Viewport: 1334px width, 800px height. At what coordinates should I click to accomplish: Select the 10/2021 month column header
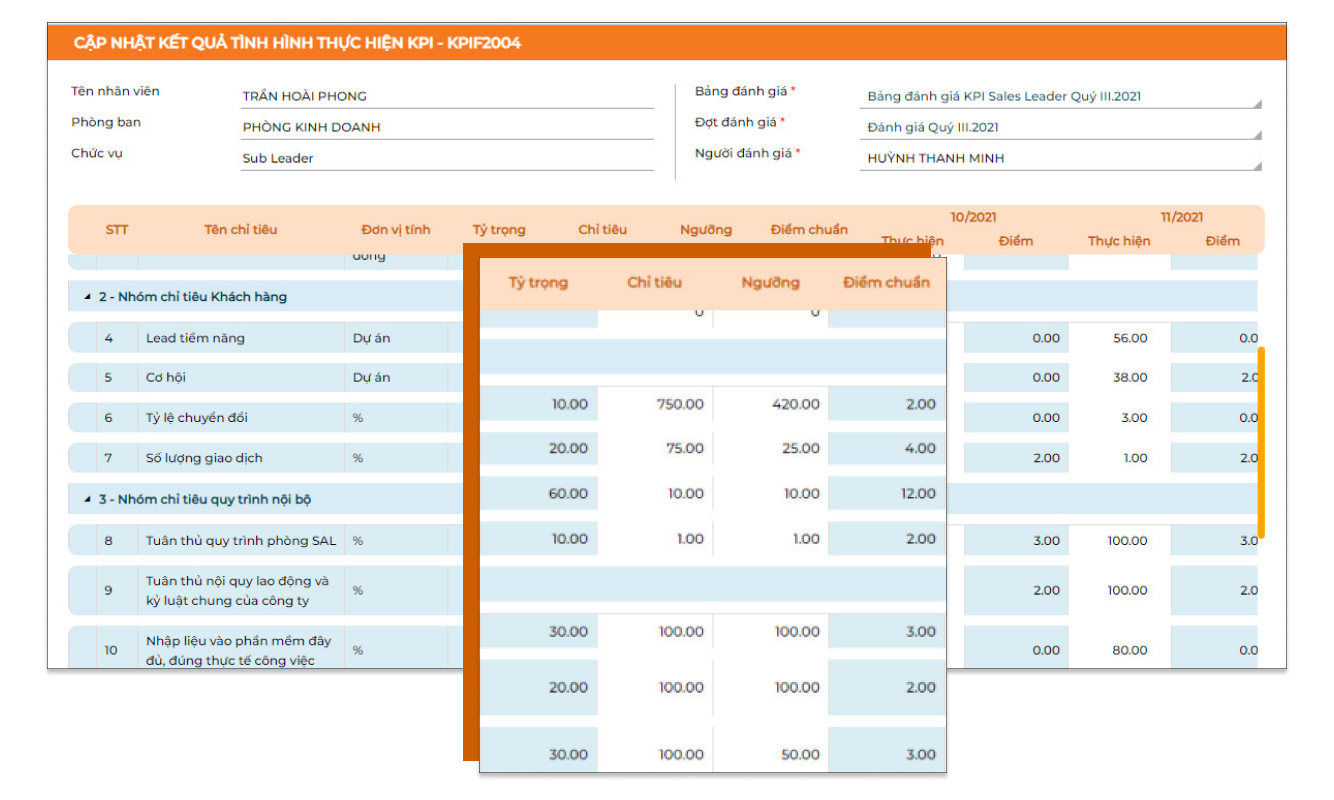(x=973, y=217)
